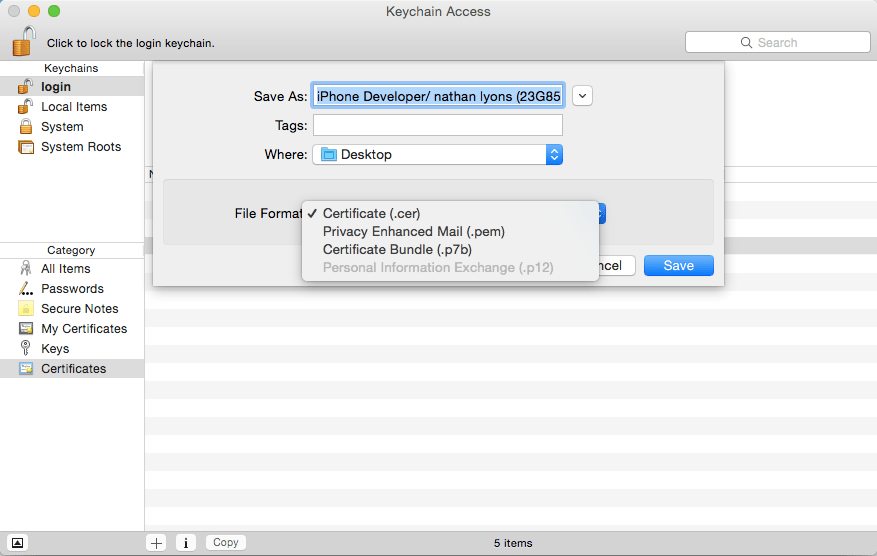Toggle the preview pane button at bottom-left
This screenshot has width=877, height=556.
click(x=17, y=543)
